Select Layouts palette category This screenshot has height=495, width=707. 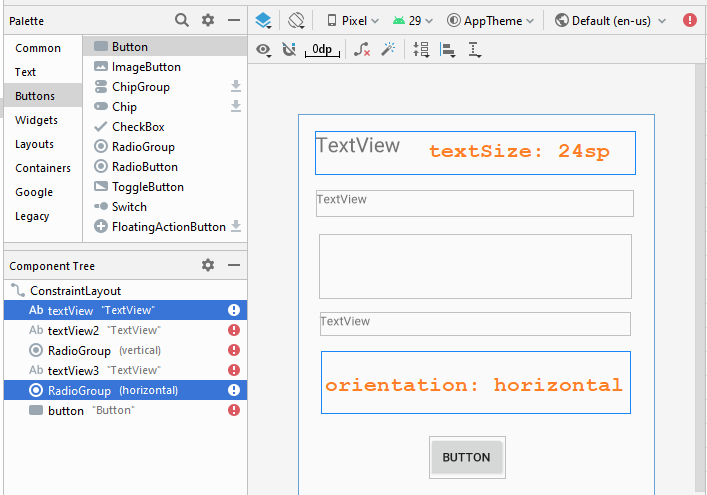click(34, 144)
